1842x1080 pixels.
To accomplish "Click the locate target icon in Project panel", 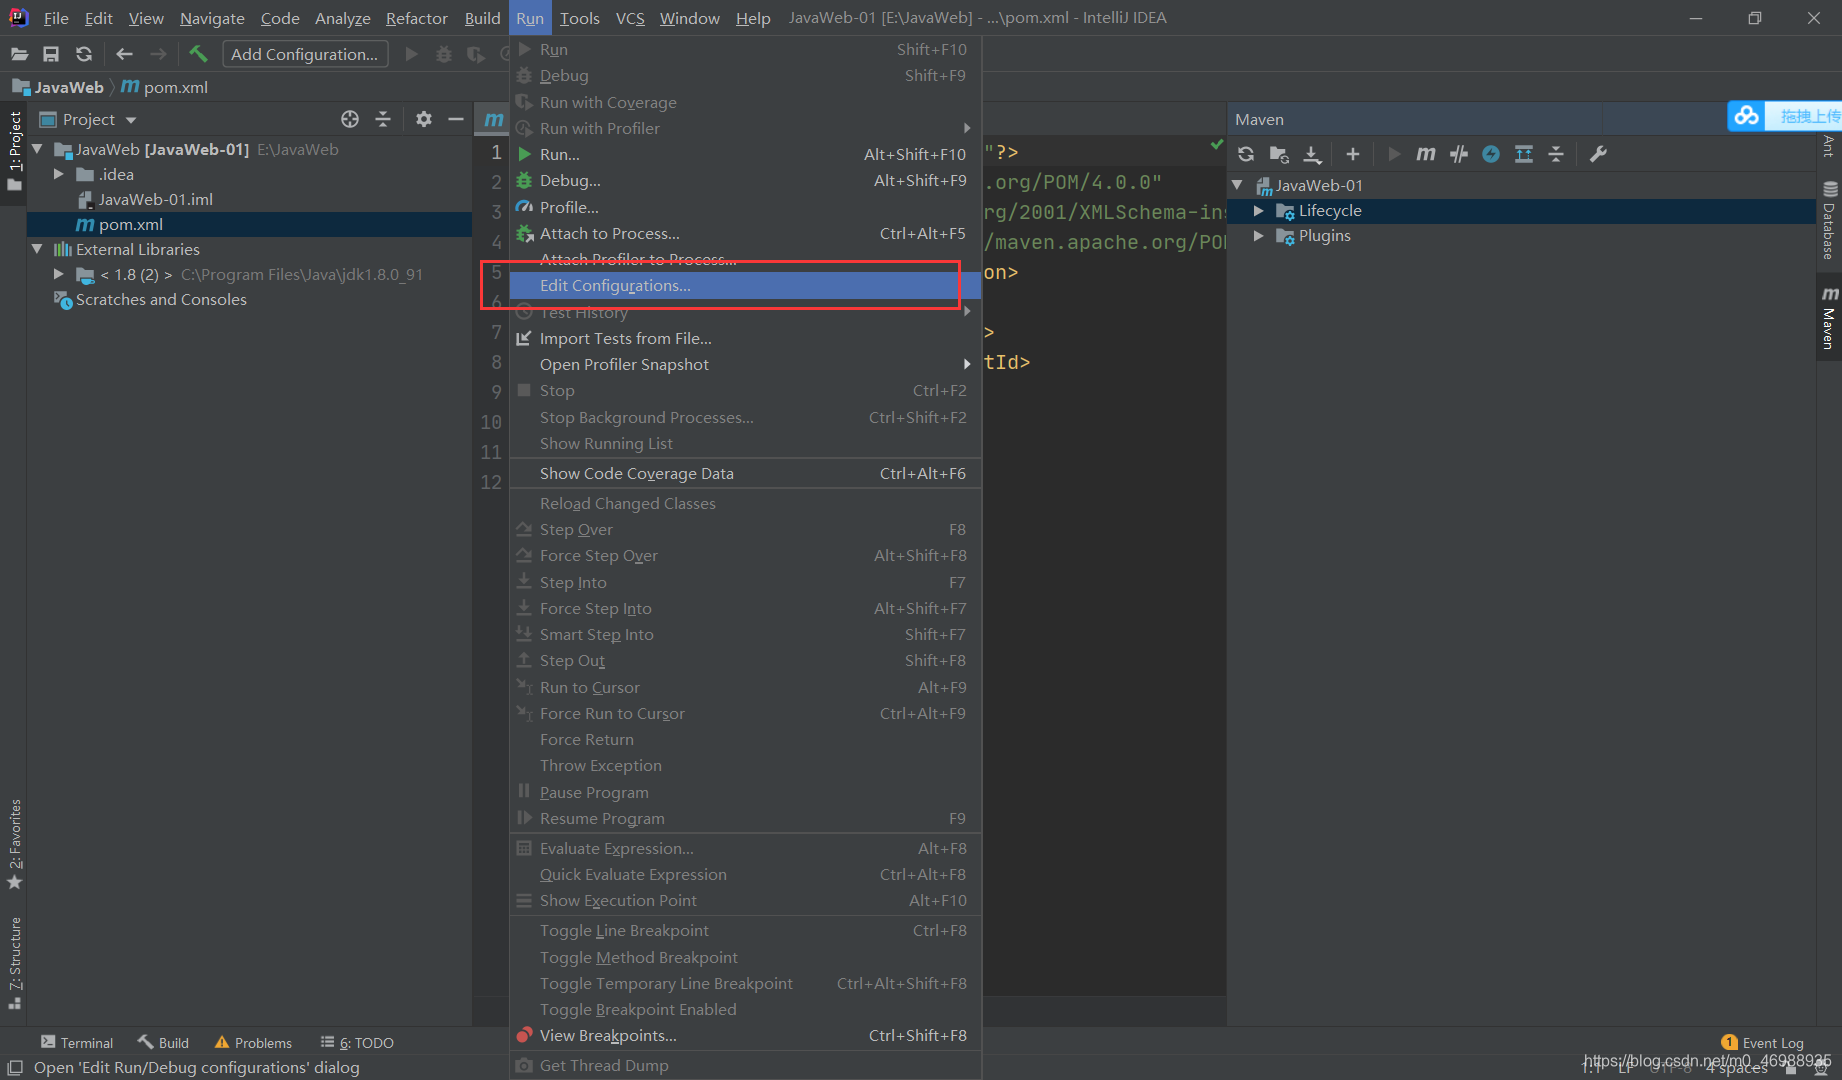I will [350, 119].
